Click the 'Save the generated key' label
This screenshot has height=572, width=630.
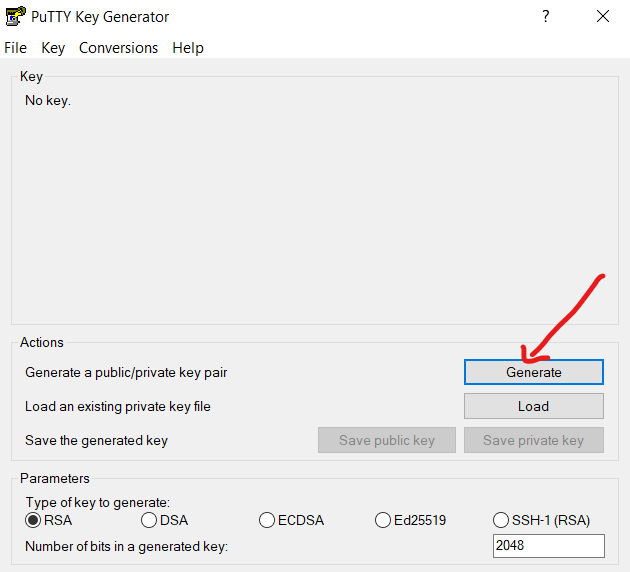click(x=96, y=441)
